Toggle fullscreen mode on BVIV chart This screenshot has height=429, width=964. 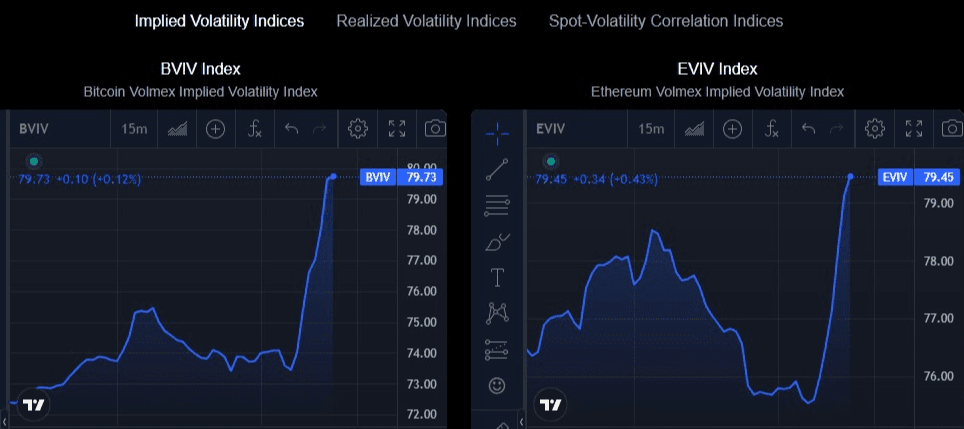pyautogui.click(x=397, y=129)
